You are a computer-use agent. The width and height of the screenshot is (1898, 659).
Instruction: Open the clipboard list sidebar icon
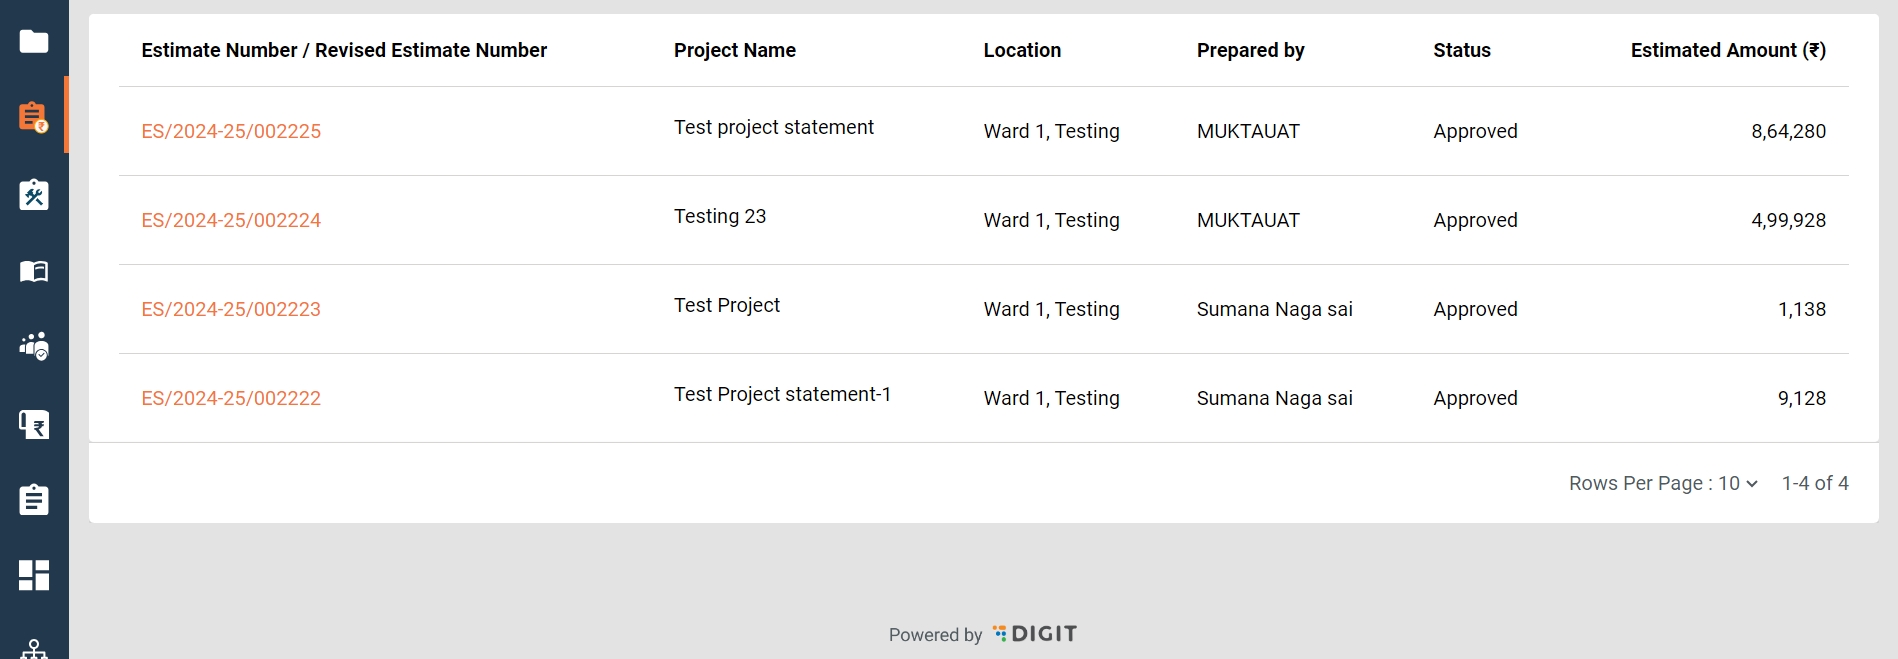(x=34, y=499)
